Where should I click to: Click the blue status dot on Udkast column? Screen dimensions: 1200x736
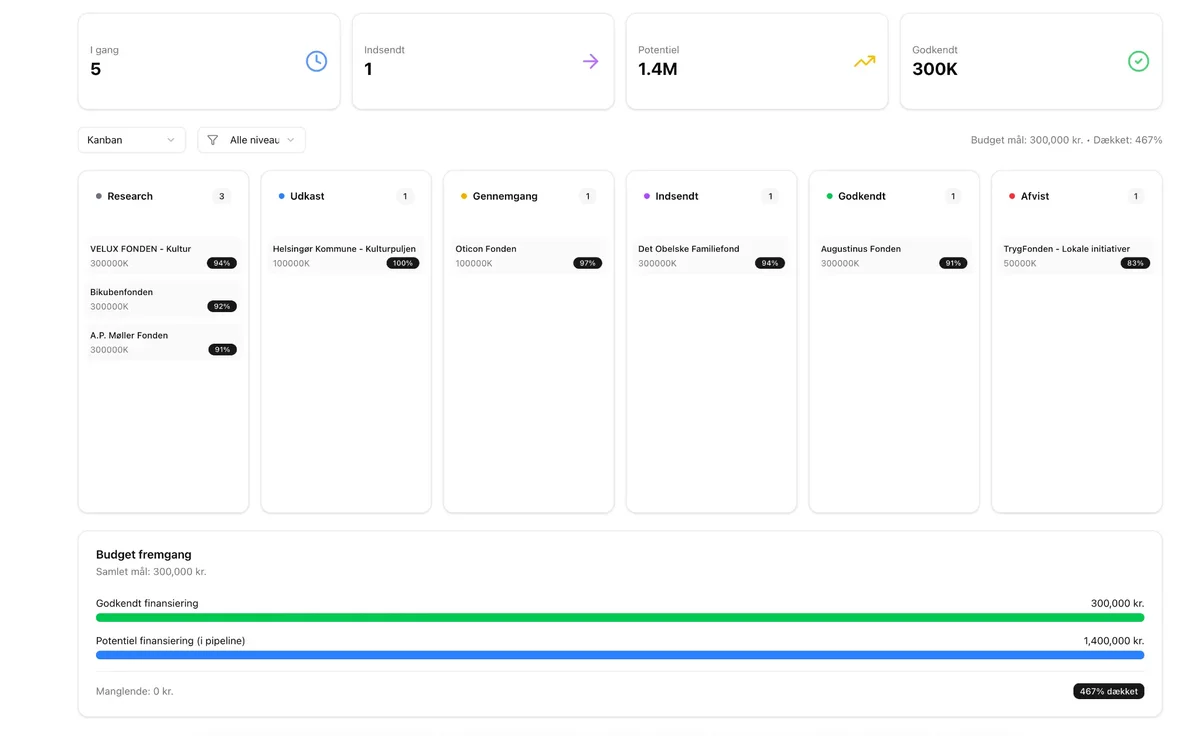coord(280,196)
